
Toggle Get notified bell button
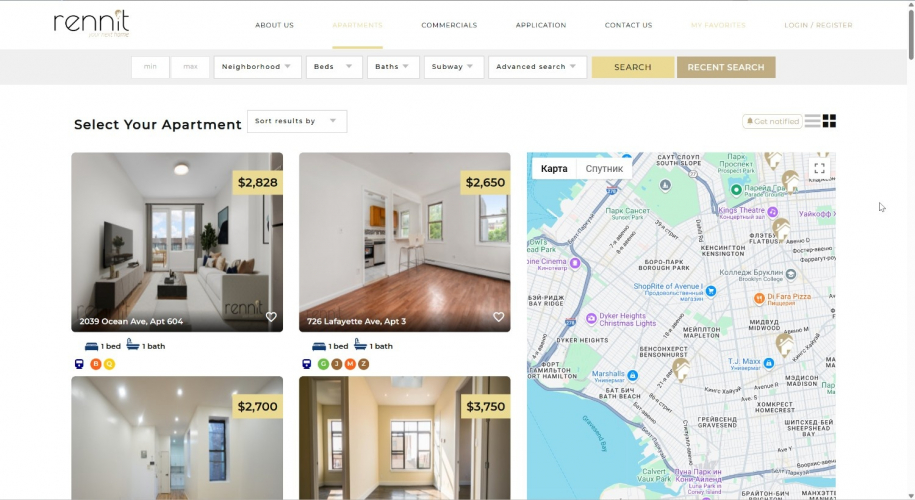tap(773, 121)
